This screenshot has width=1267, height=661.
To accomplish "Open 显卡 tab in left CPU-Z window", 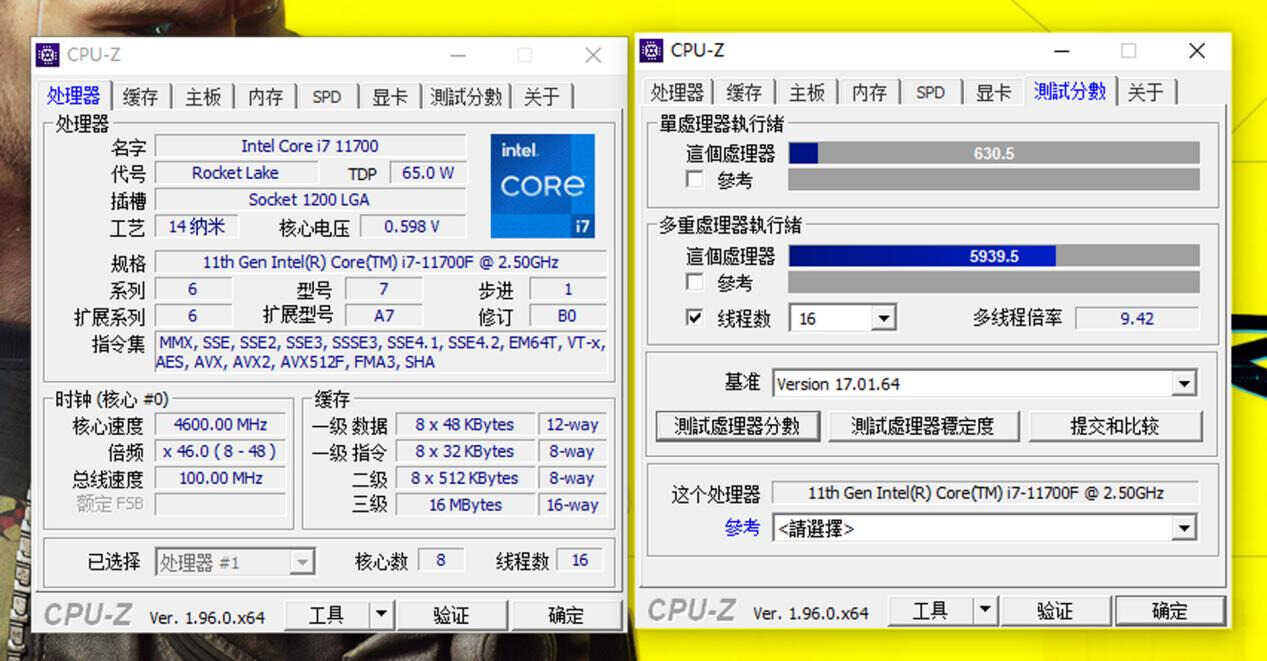I will [x=389, y=97].
